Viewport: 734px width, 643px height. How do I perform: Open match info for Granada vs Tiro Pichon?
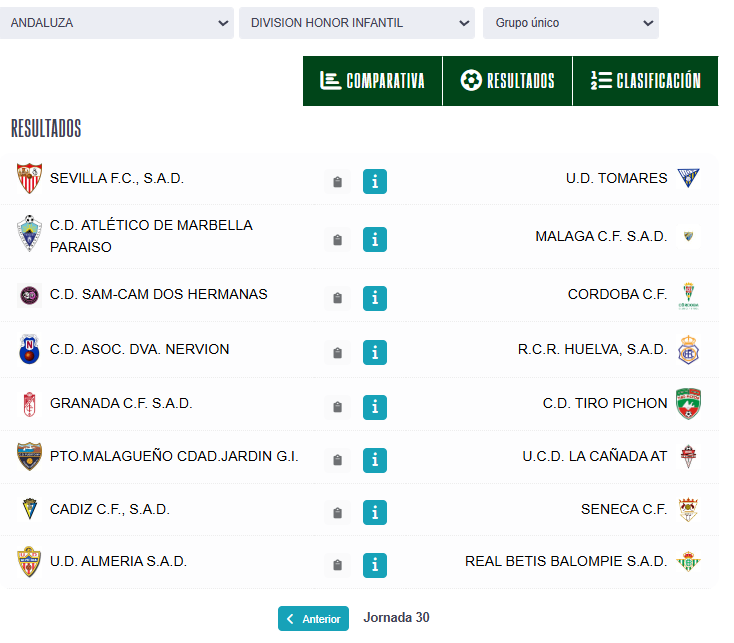pyautogui.click(x=374, y=407)
